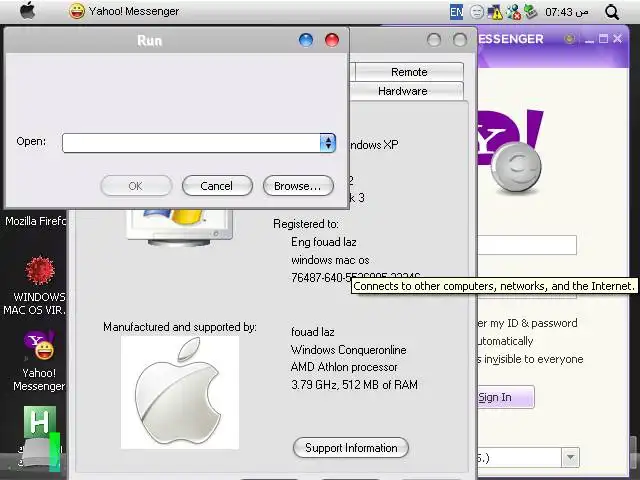Click the grey smiley Yahoo logo in Messenger
This screenshot has width=640, height=480.
point(516,167)
